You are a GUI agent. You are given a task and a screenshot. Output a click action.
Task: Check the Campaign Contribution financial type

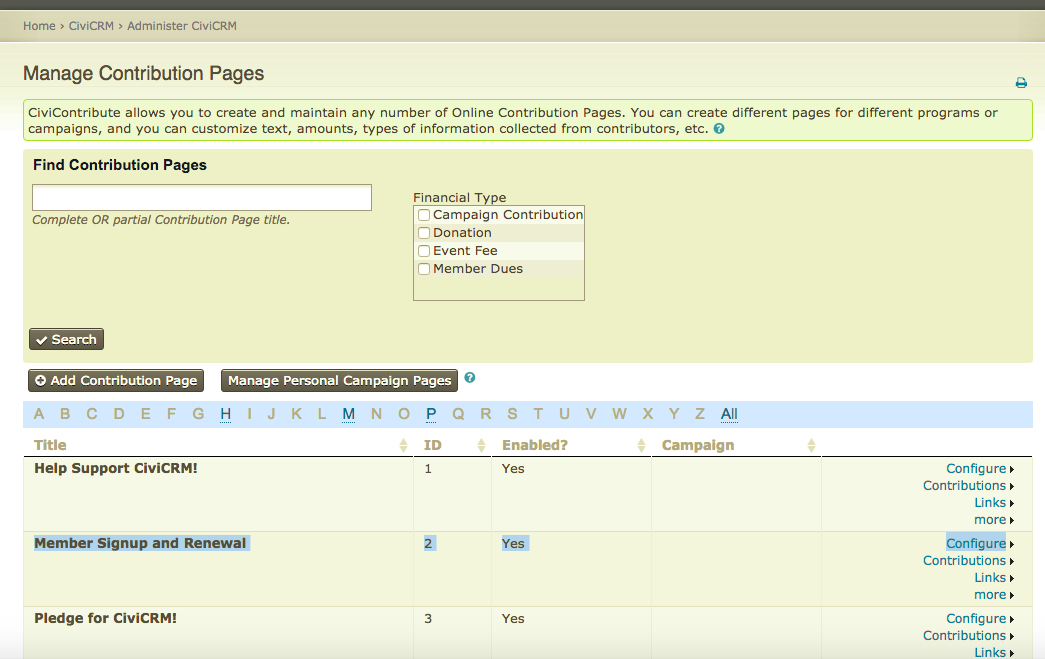click(x=424, y=215)
